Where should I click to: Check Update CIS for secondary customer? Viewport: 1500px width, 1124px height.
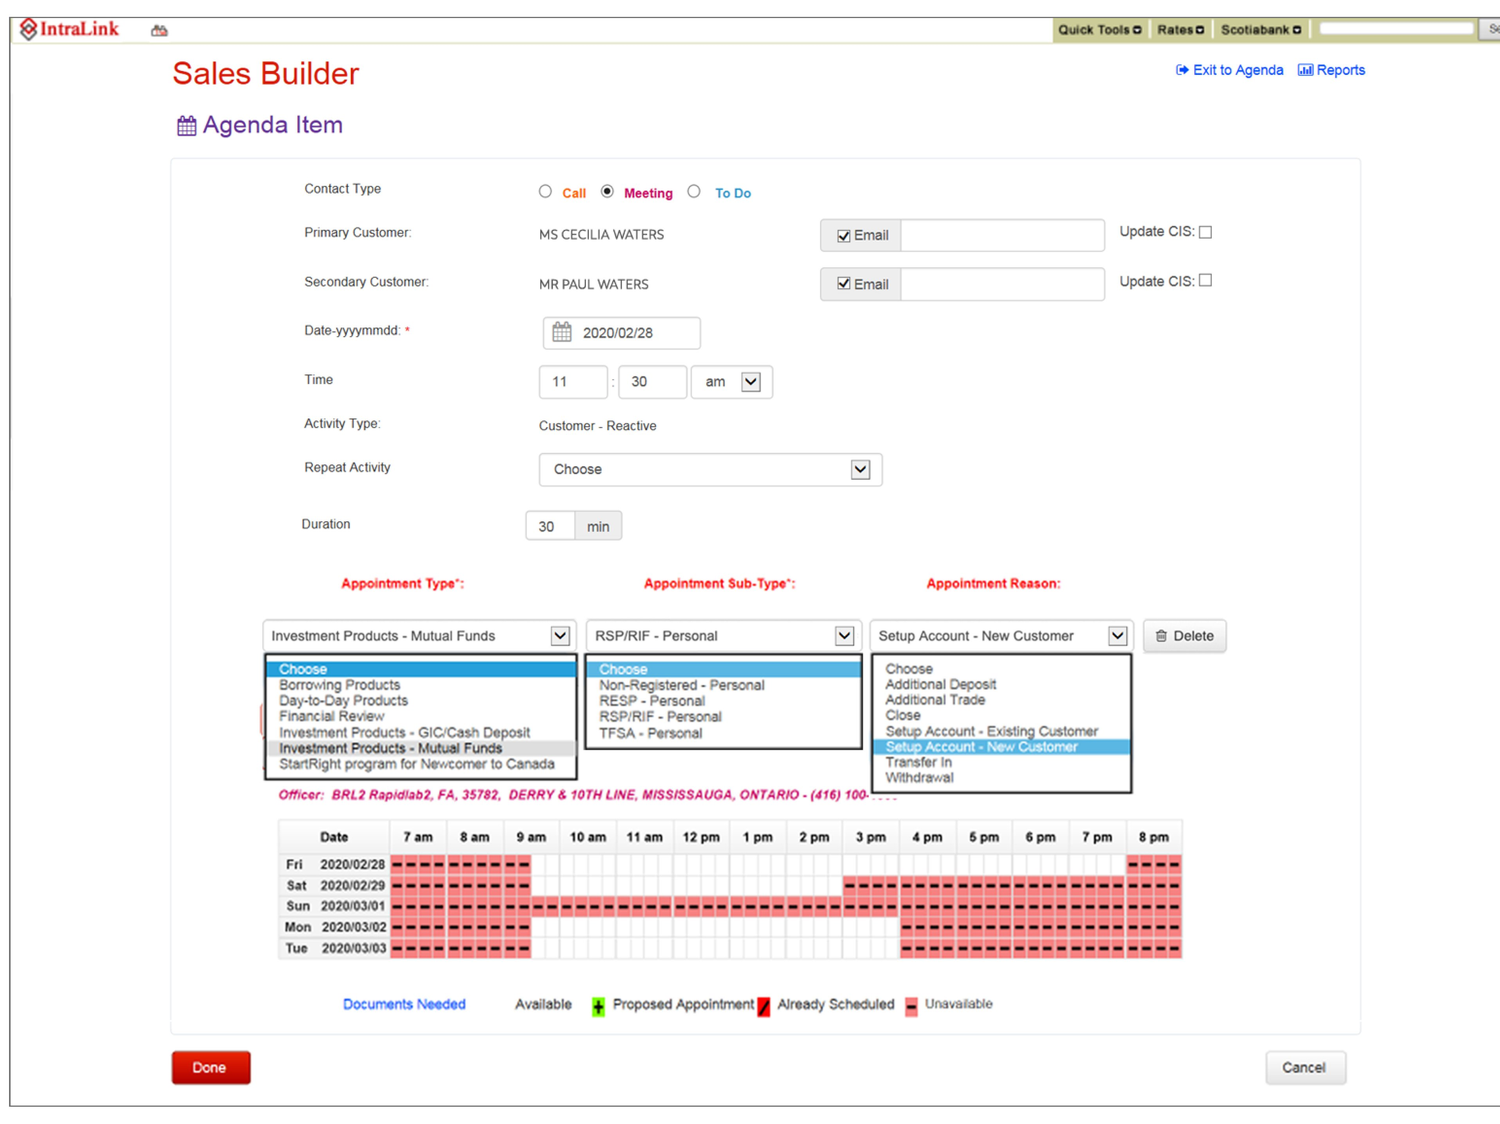[x=1206, y=281]
